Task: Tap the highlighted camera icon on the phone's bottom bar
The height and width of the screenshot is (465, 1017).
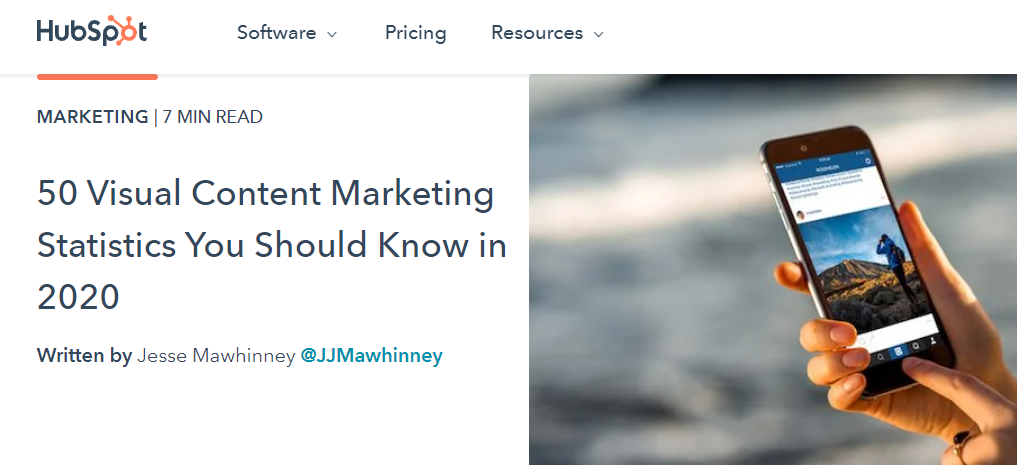Action: (898, 351)
